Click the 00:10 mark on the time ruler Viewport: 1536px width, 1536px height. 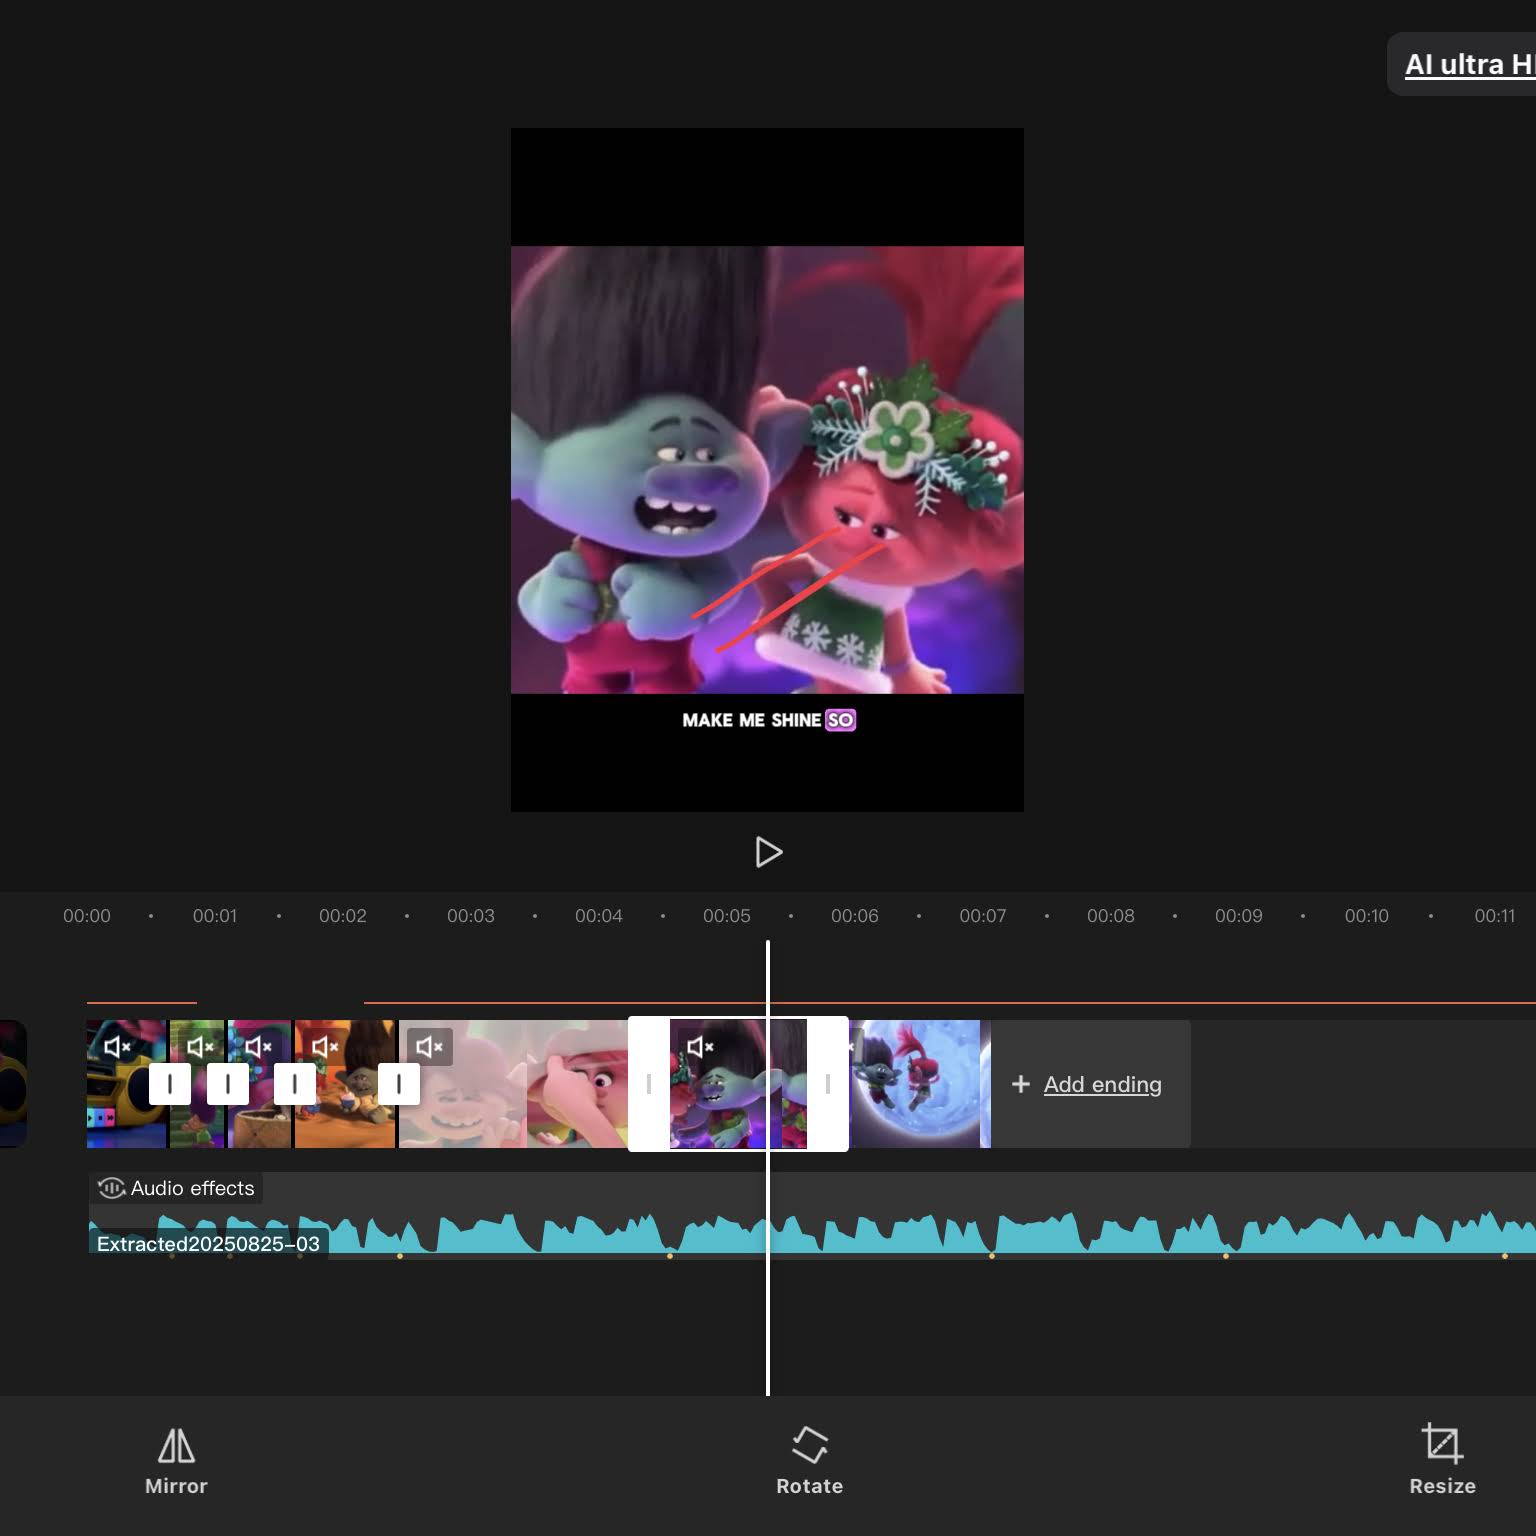click(1367, 916)
